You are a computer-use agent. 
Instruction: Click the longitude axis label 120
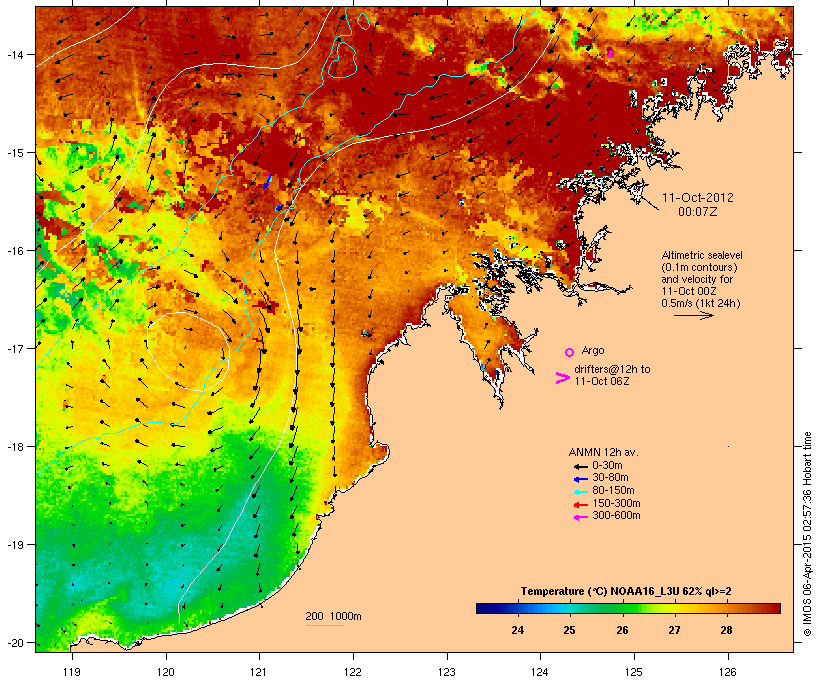click(166, 672)
